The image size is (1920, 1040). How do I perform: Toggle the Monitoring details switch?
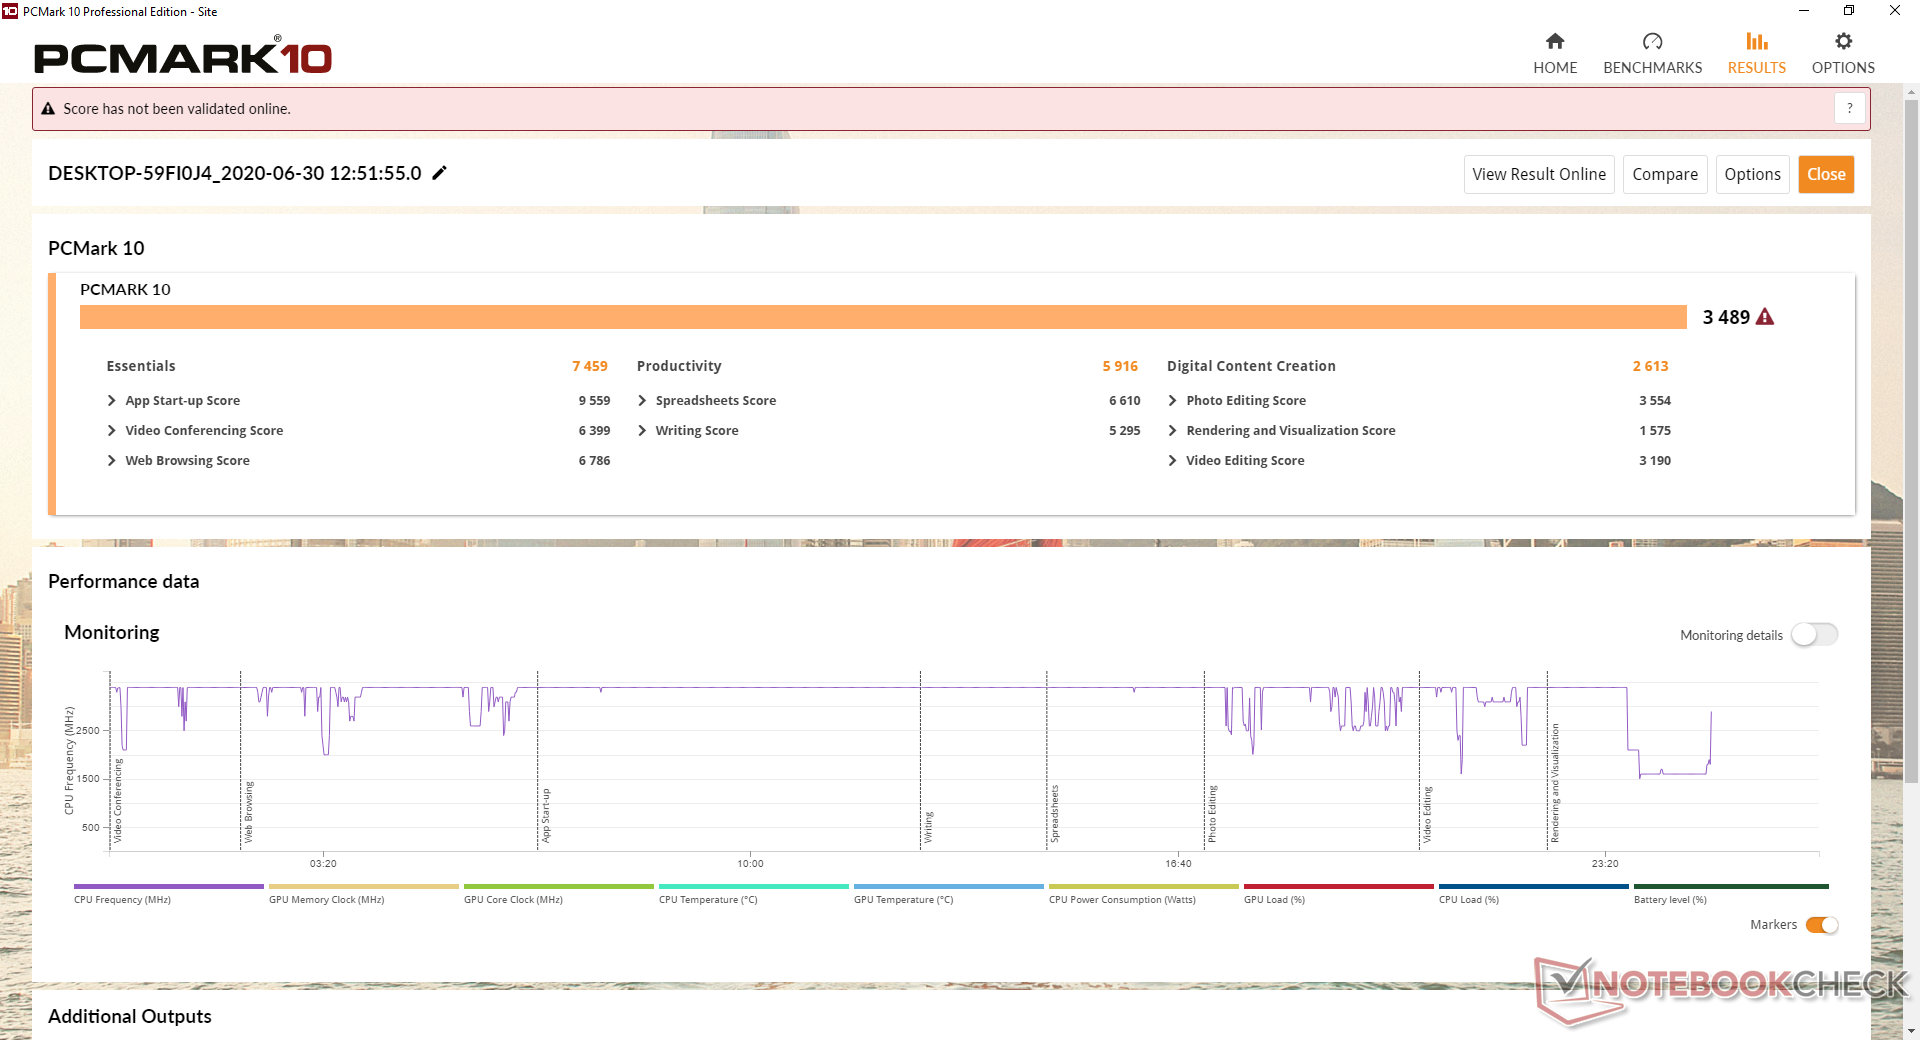click(x=1814, y=634)
